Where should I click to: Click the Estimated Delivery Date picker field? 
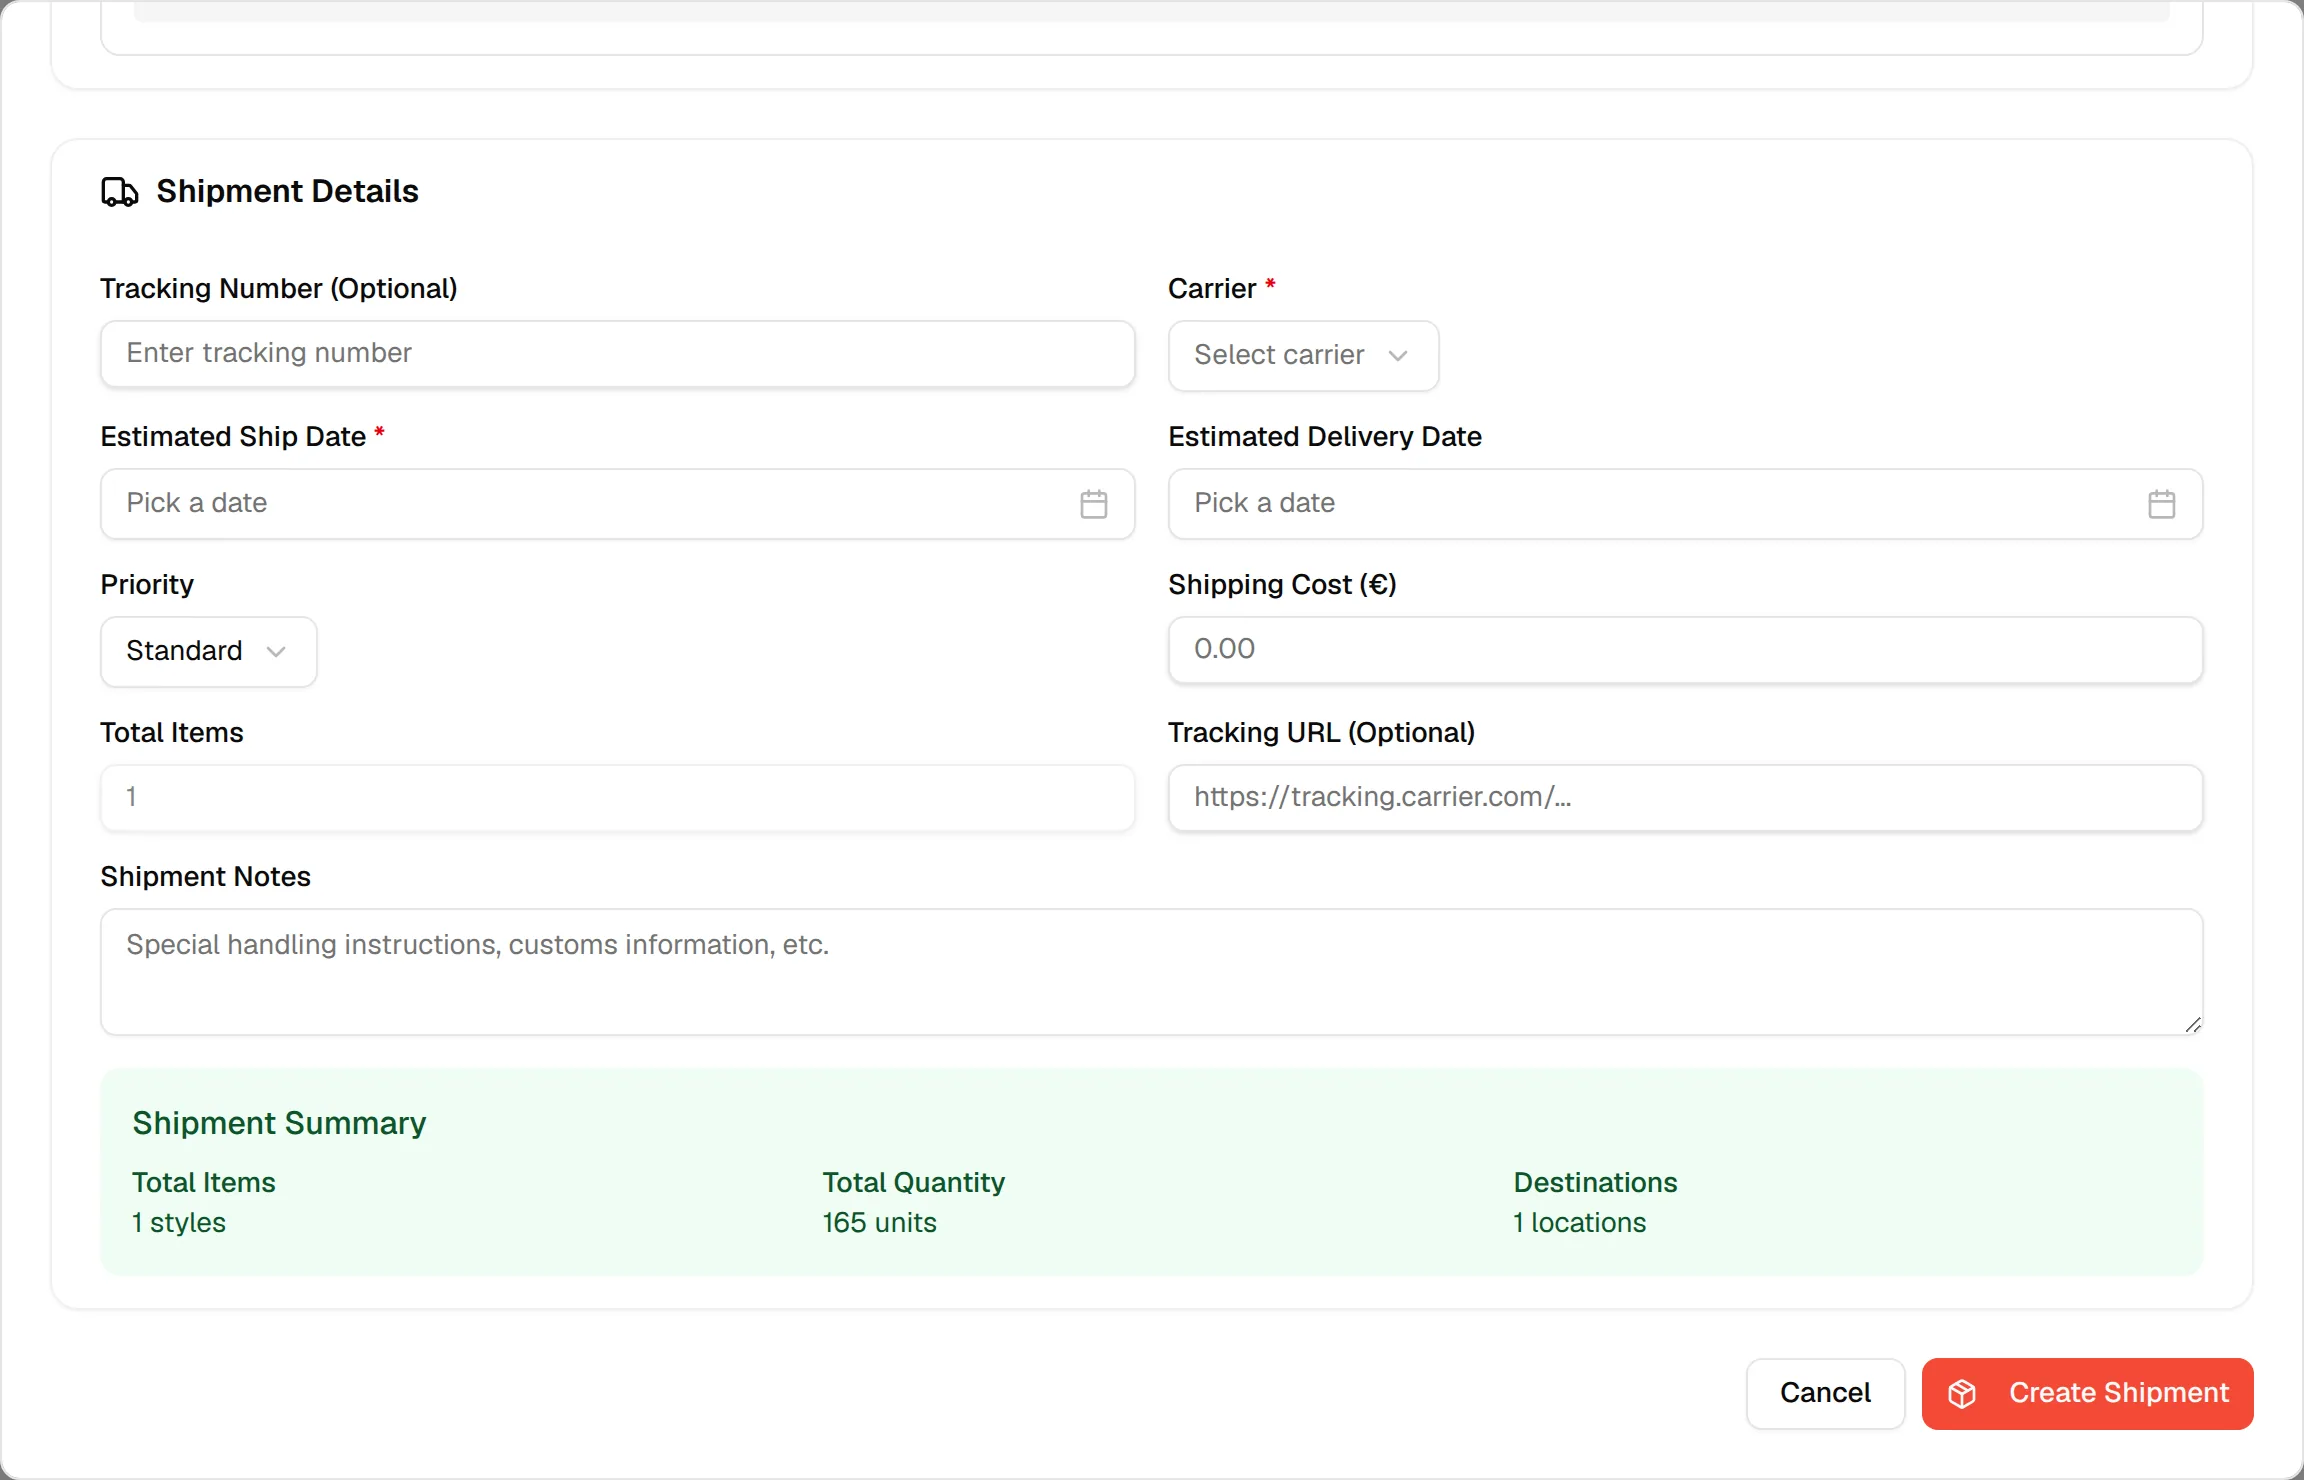coord(1686,504)
